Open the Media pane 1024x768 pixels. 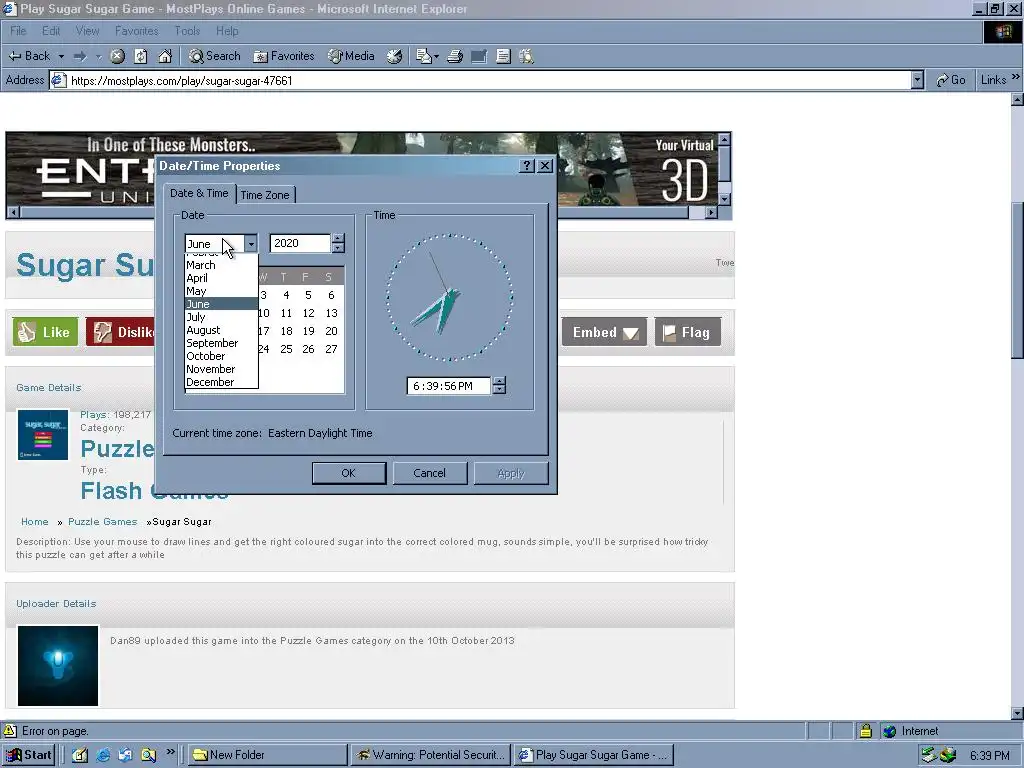click(351, 56)
